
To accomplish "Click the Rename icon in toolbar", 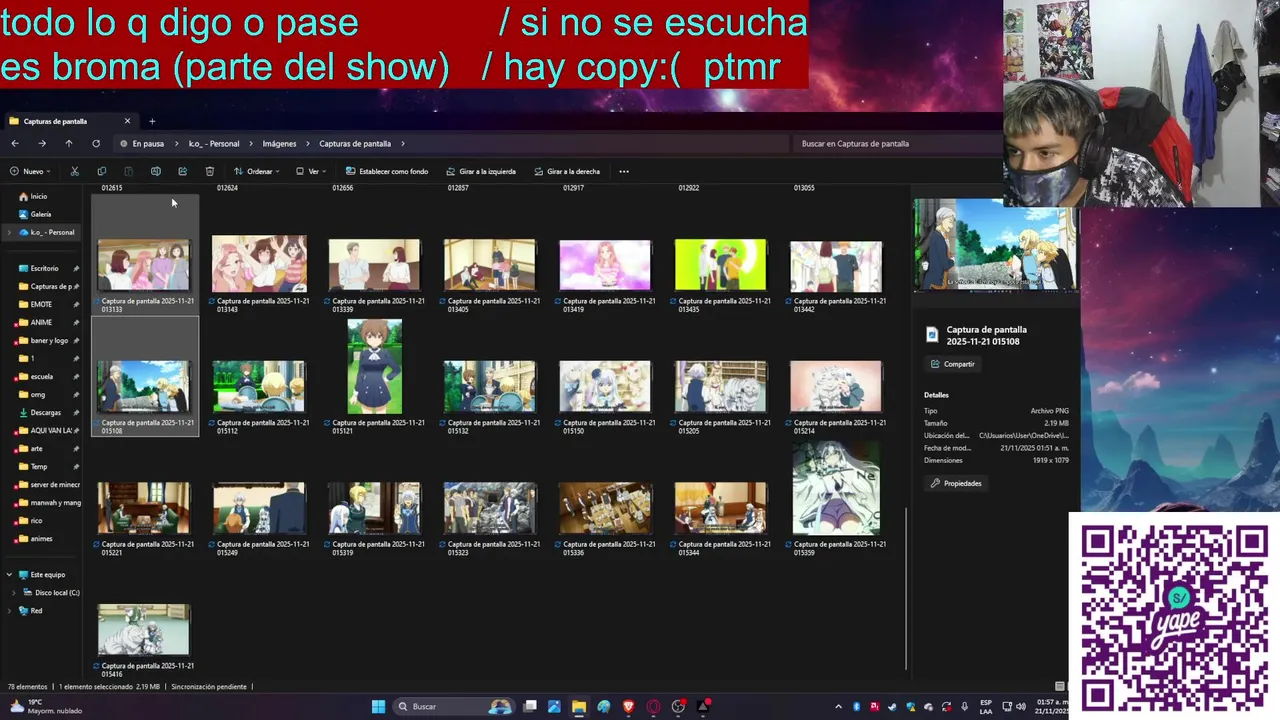I will [155, 171].
